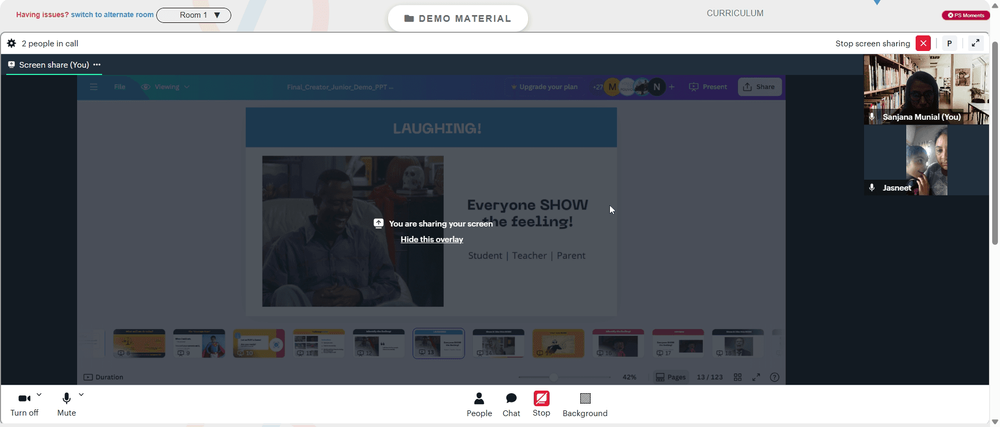This screenshot has width=1000, height=427.
Task: Open the Room 1 dropdown
Action: (x=194, y=15)
